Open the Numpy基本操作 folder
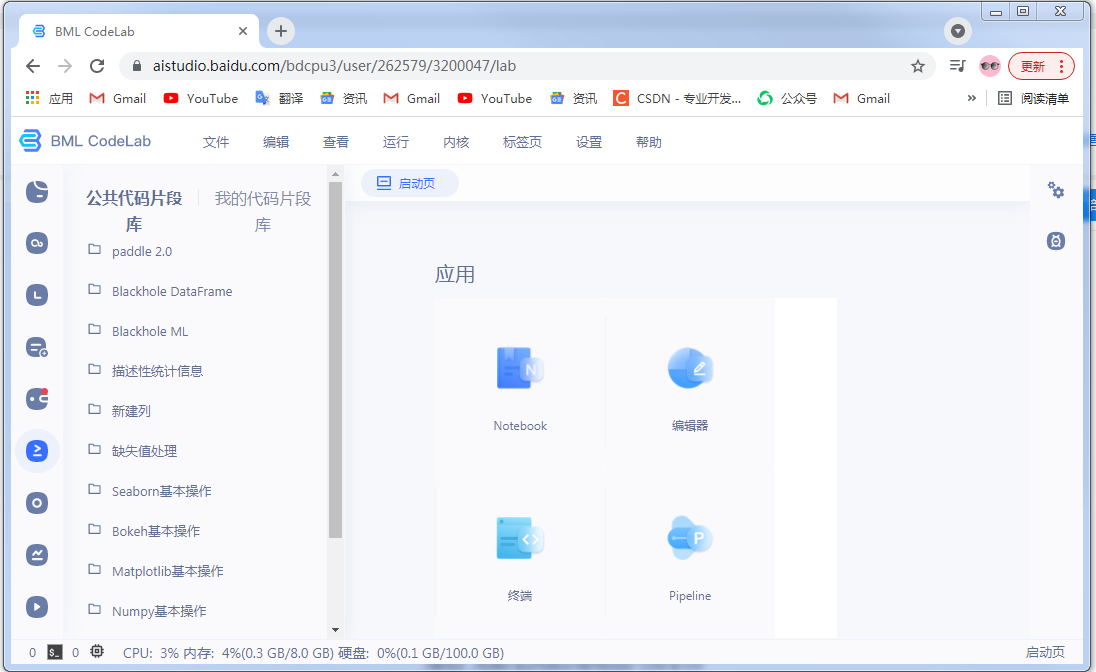This screenshot has width=1096, height=672. [147, 610]
